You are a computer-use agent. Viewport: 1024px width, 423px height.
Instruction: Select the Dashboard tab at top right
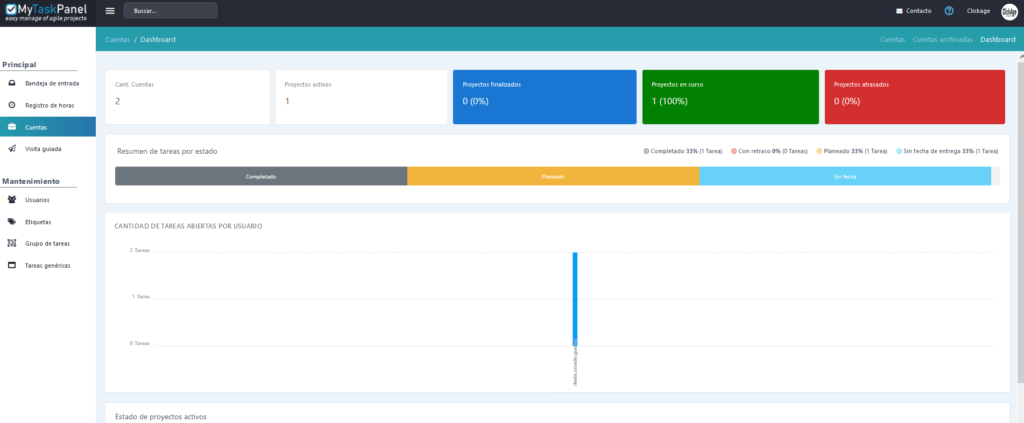pos(997,39)
